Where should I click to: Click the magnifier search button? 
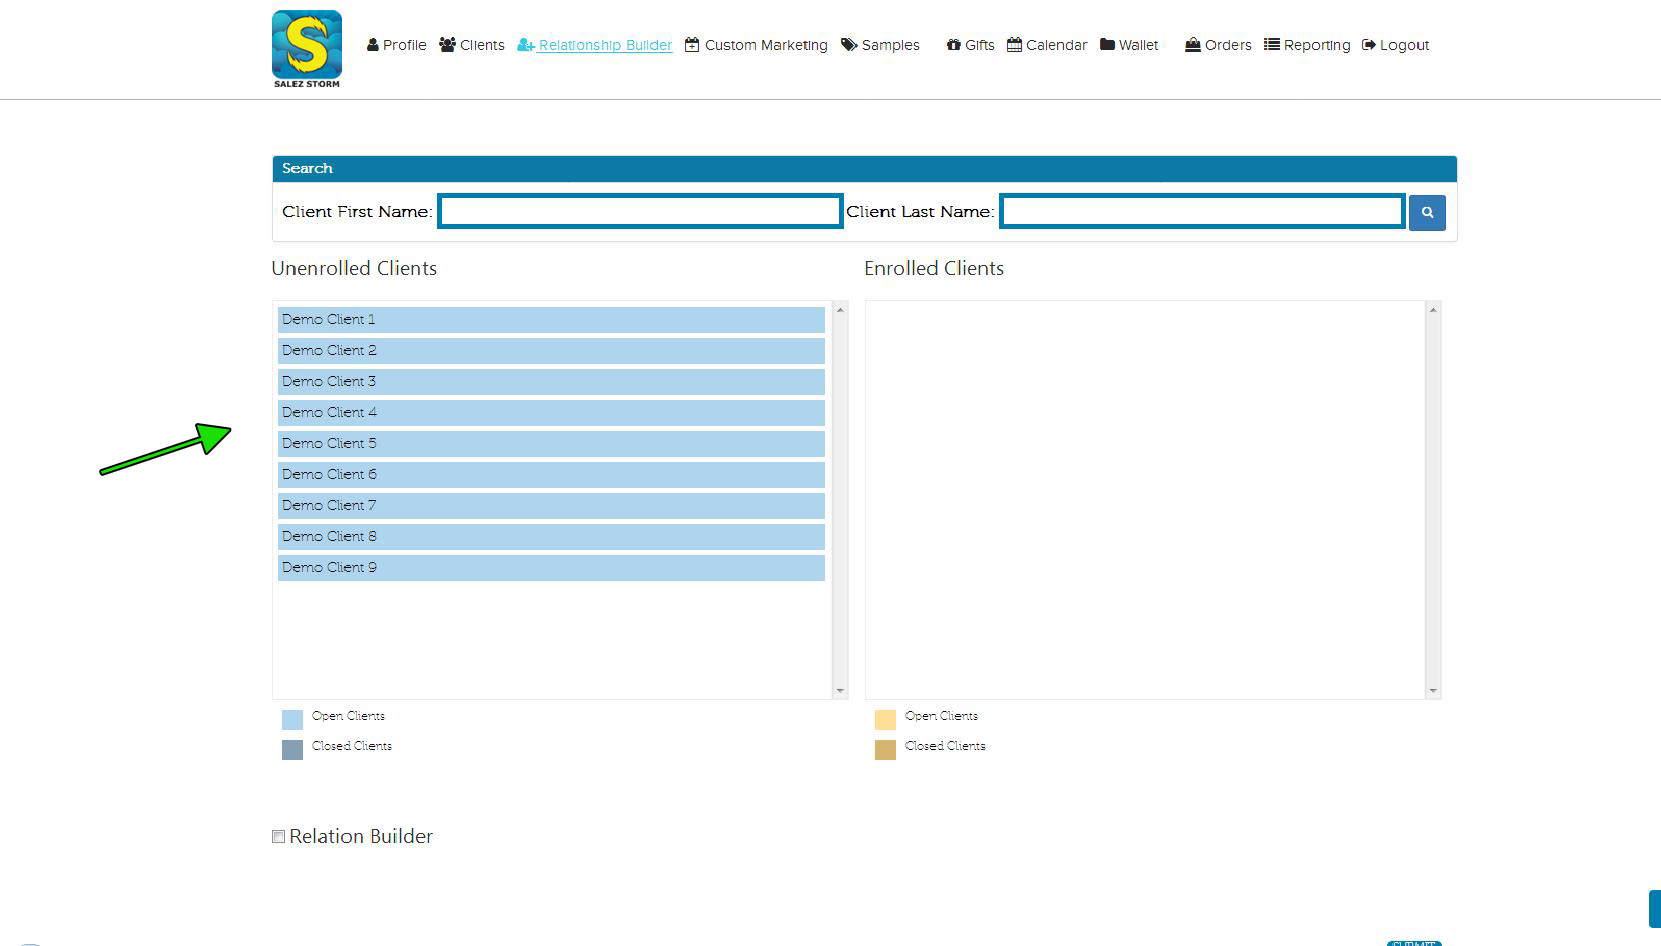(1427, 212)
